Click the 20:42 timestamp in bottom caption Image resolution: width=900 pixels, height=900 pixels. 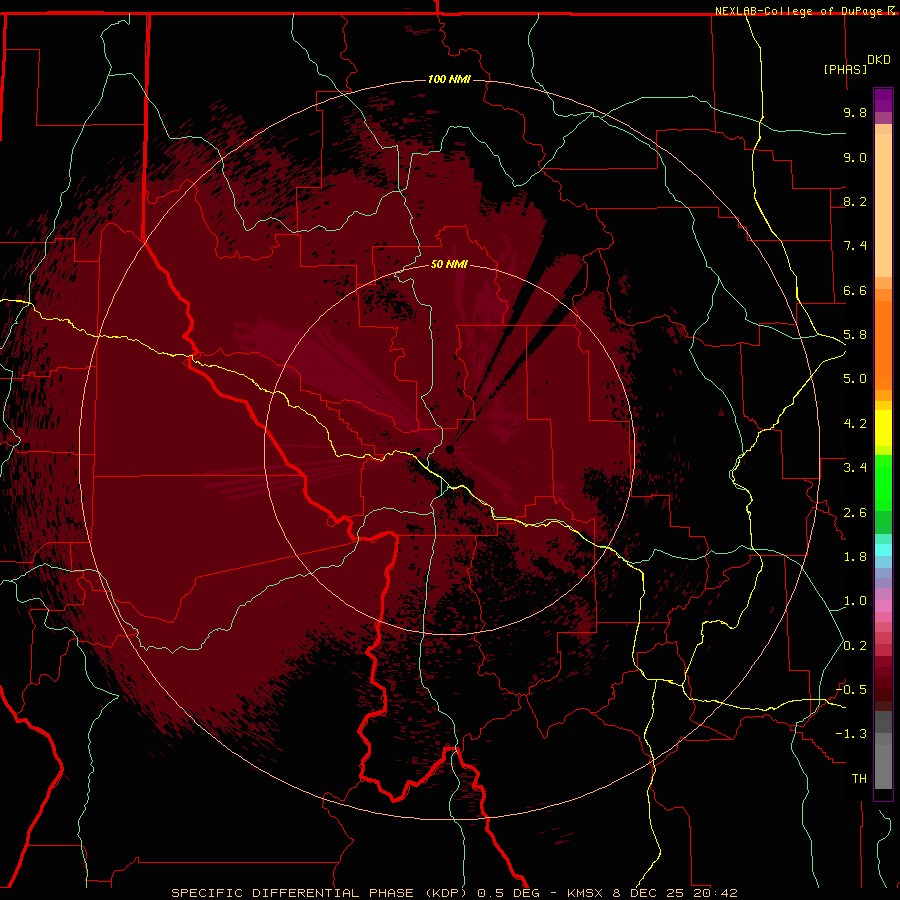[x=715, y=893]
